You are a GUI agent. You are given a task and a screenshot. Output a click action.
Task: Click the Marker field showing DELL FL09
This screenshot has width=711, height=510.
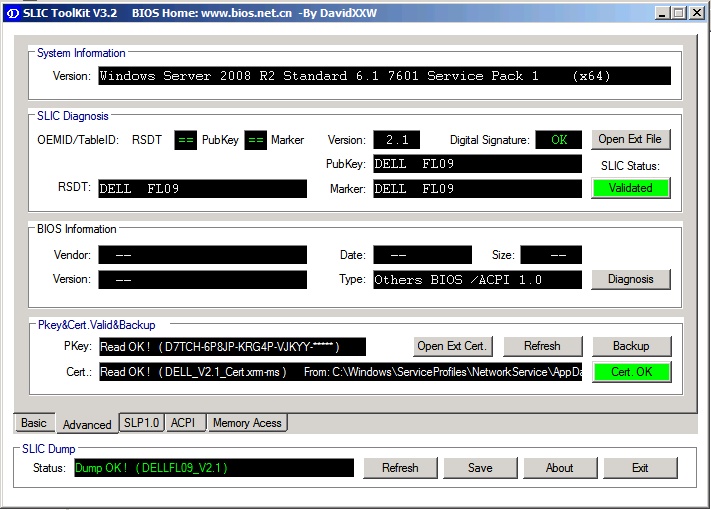click(x=477, y=189)
